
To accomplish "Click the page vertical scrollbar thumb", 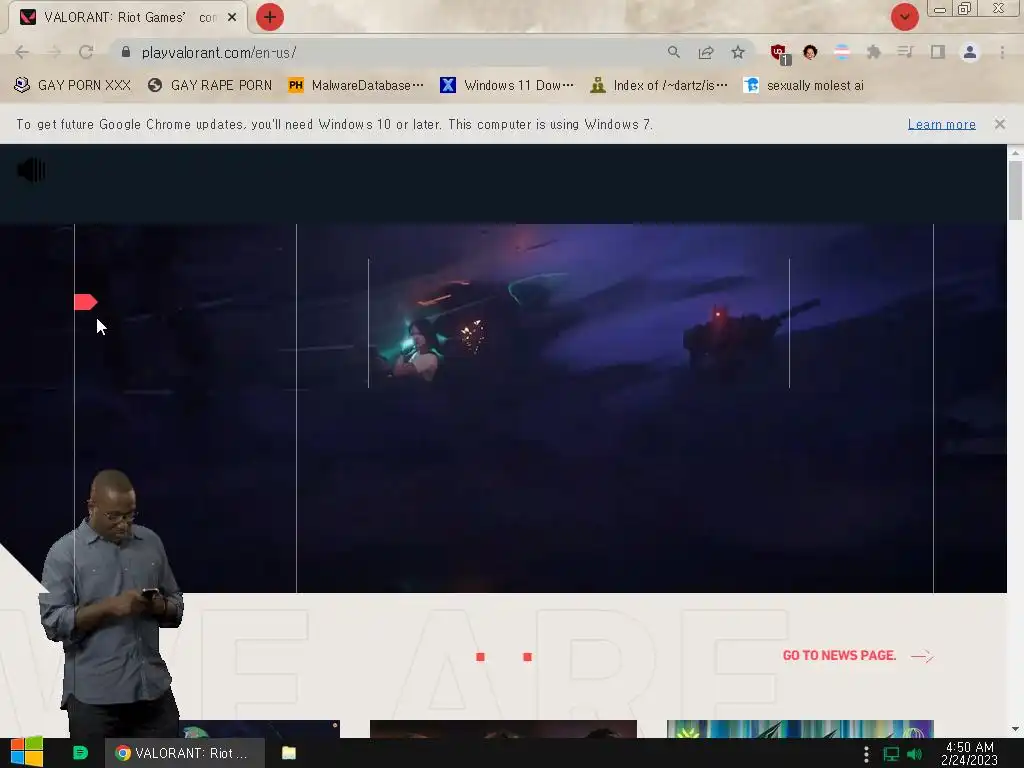I will (1015, 191).
